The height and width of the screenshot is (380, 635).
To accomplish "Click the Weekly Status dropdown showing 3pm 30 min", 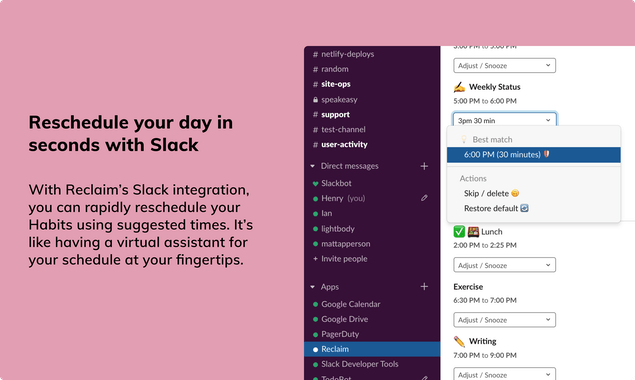I will pos(504,120).
